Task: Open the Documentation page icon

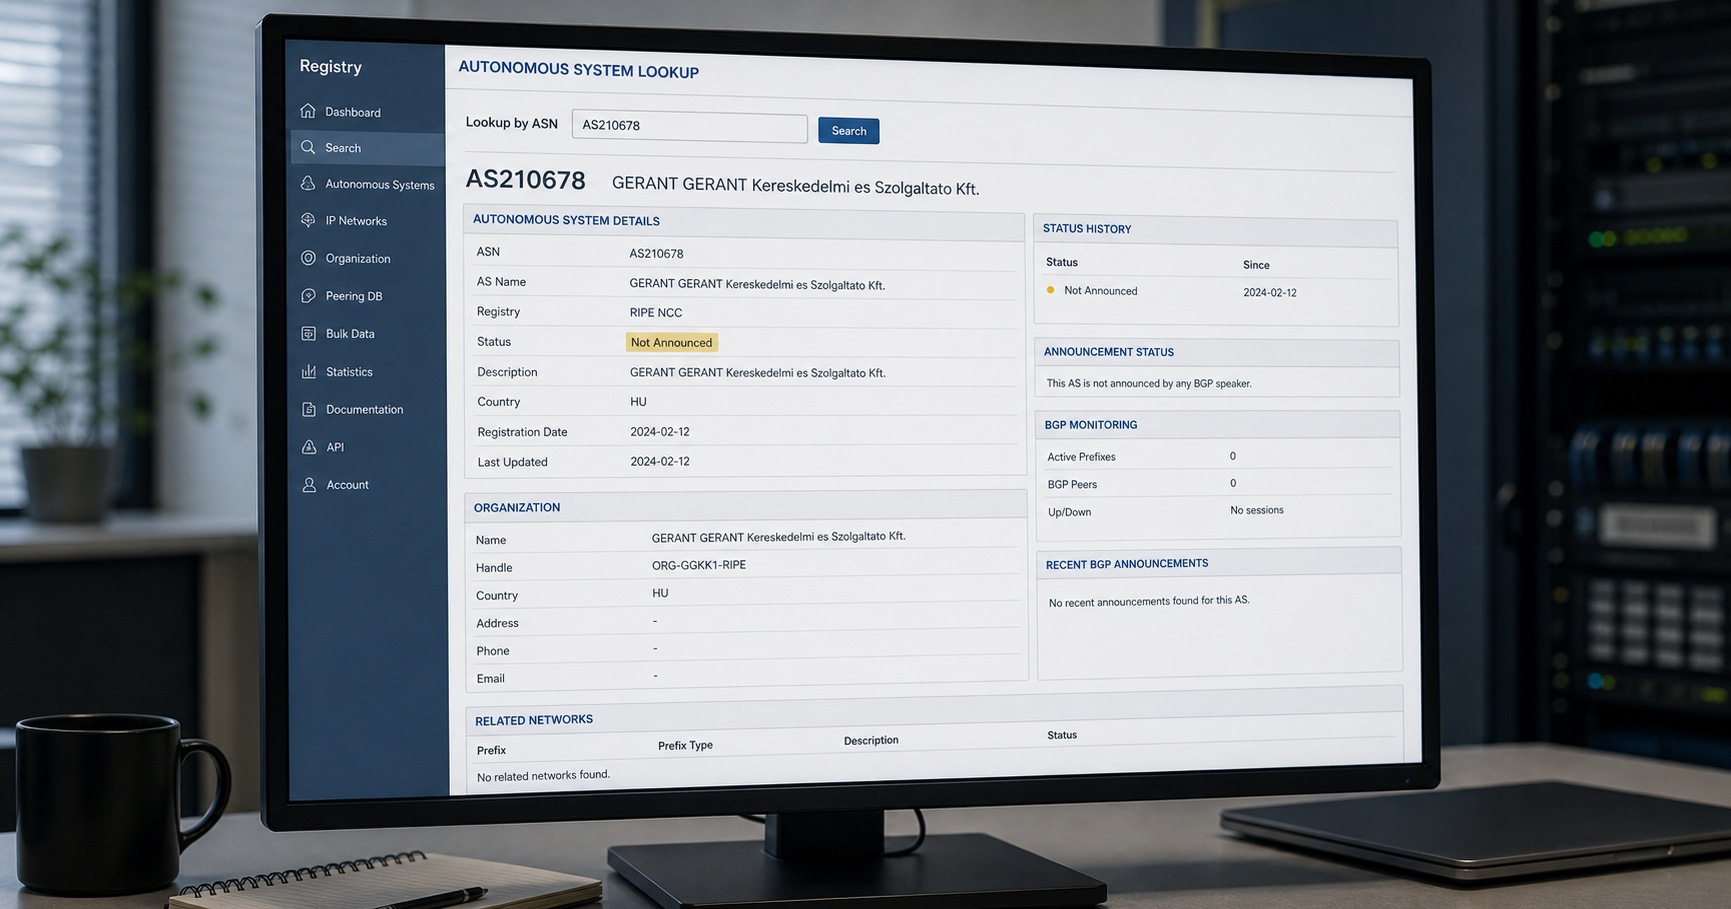Action: (x=309, y=409)
